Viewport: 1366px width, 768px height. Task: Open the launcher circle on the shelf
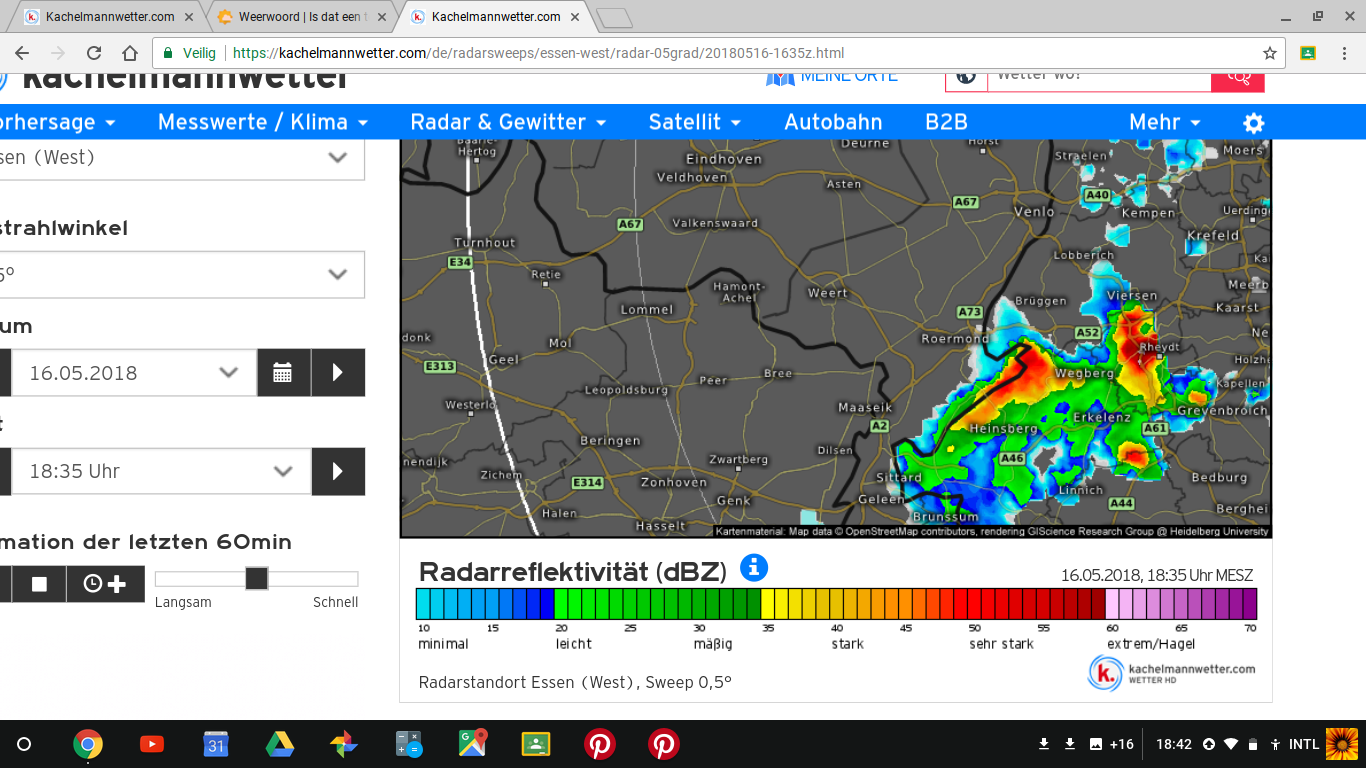coord(25,744)
